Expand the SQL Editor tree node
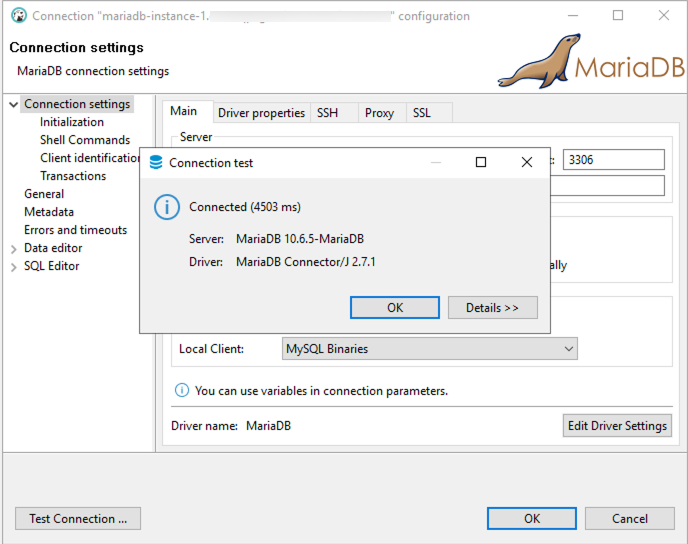Viewport: 688px width, 544px height. coord(13,266)
